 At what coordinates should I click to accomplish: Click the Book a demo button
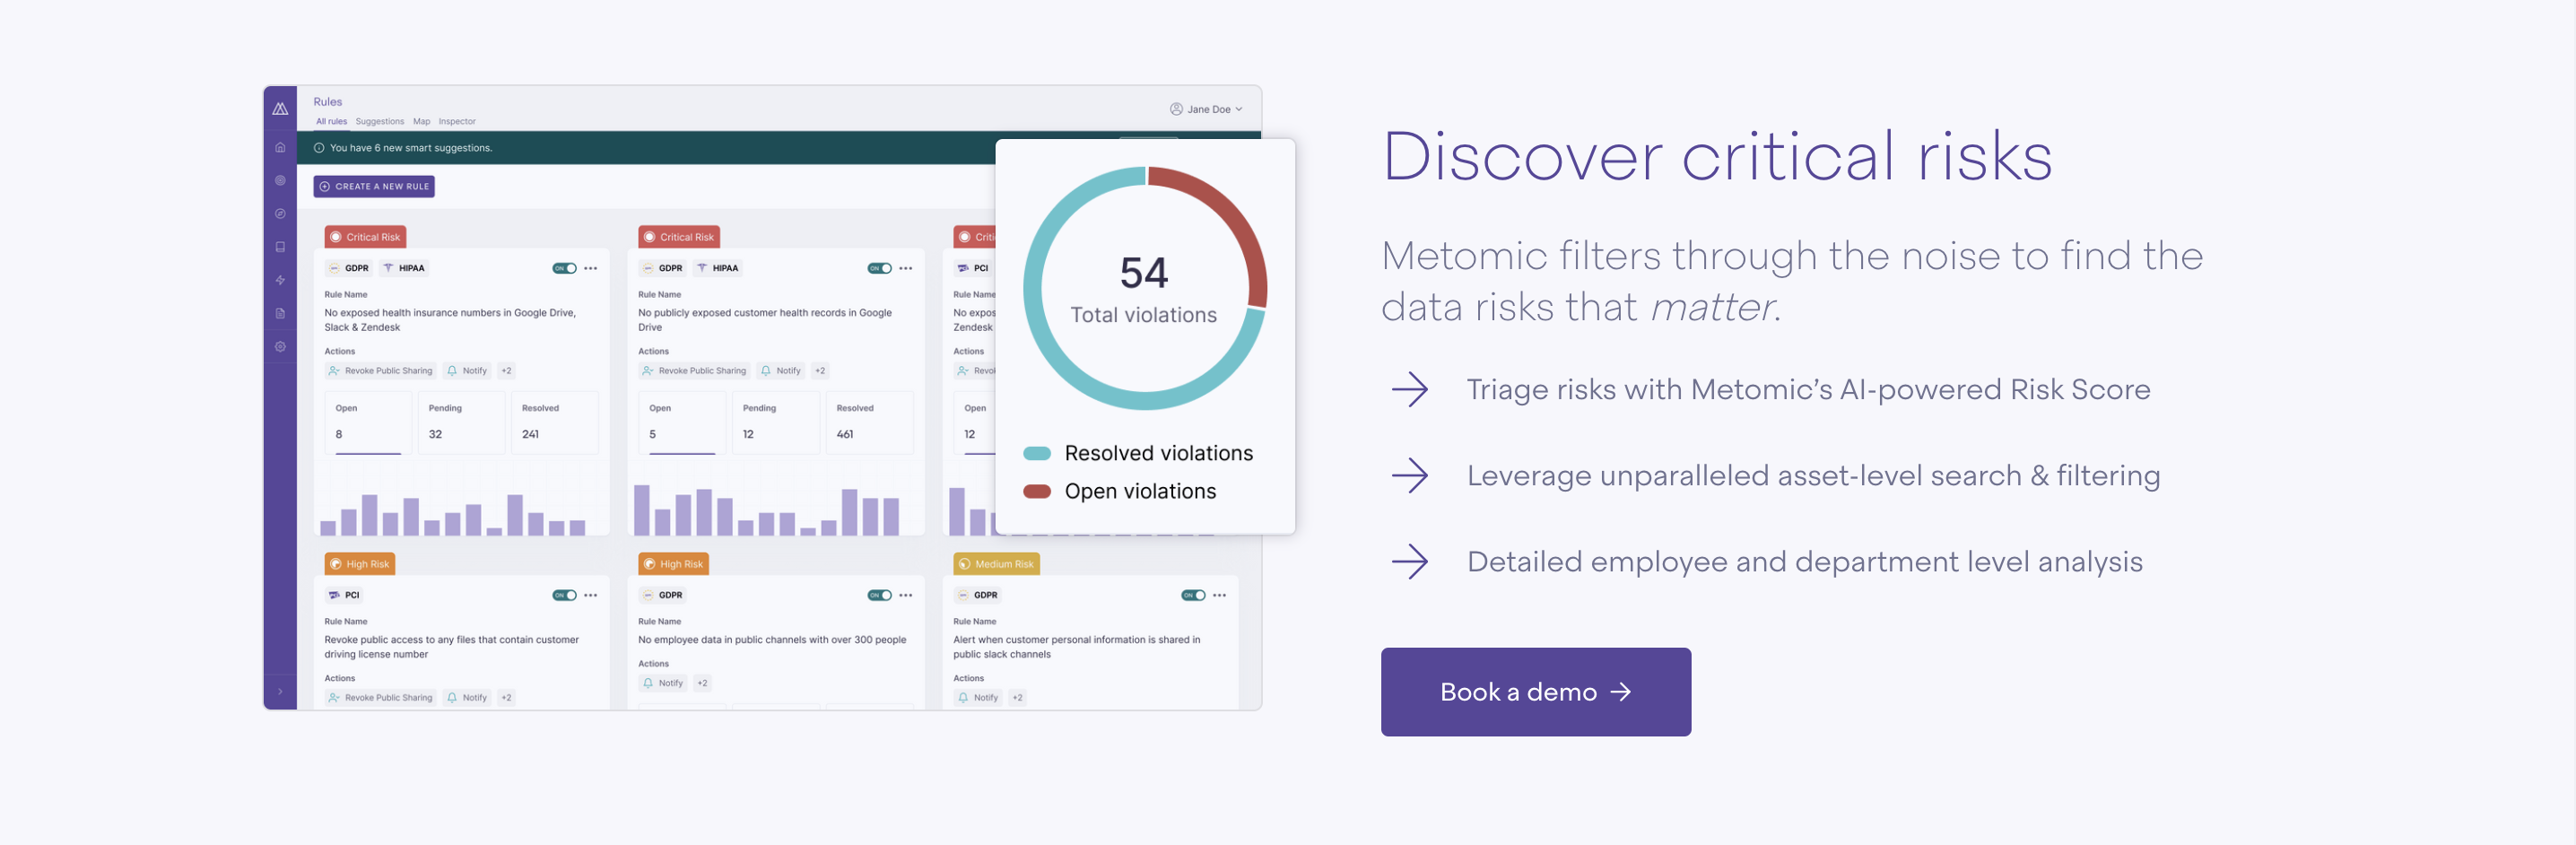pos(1535,691)
